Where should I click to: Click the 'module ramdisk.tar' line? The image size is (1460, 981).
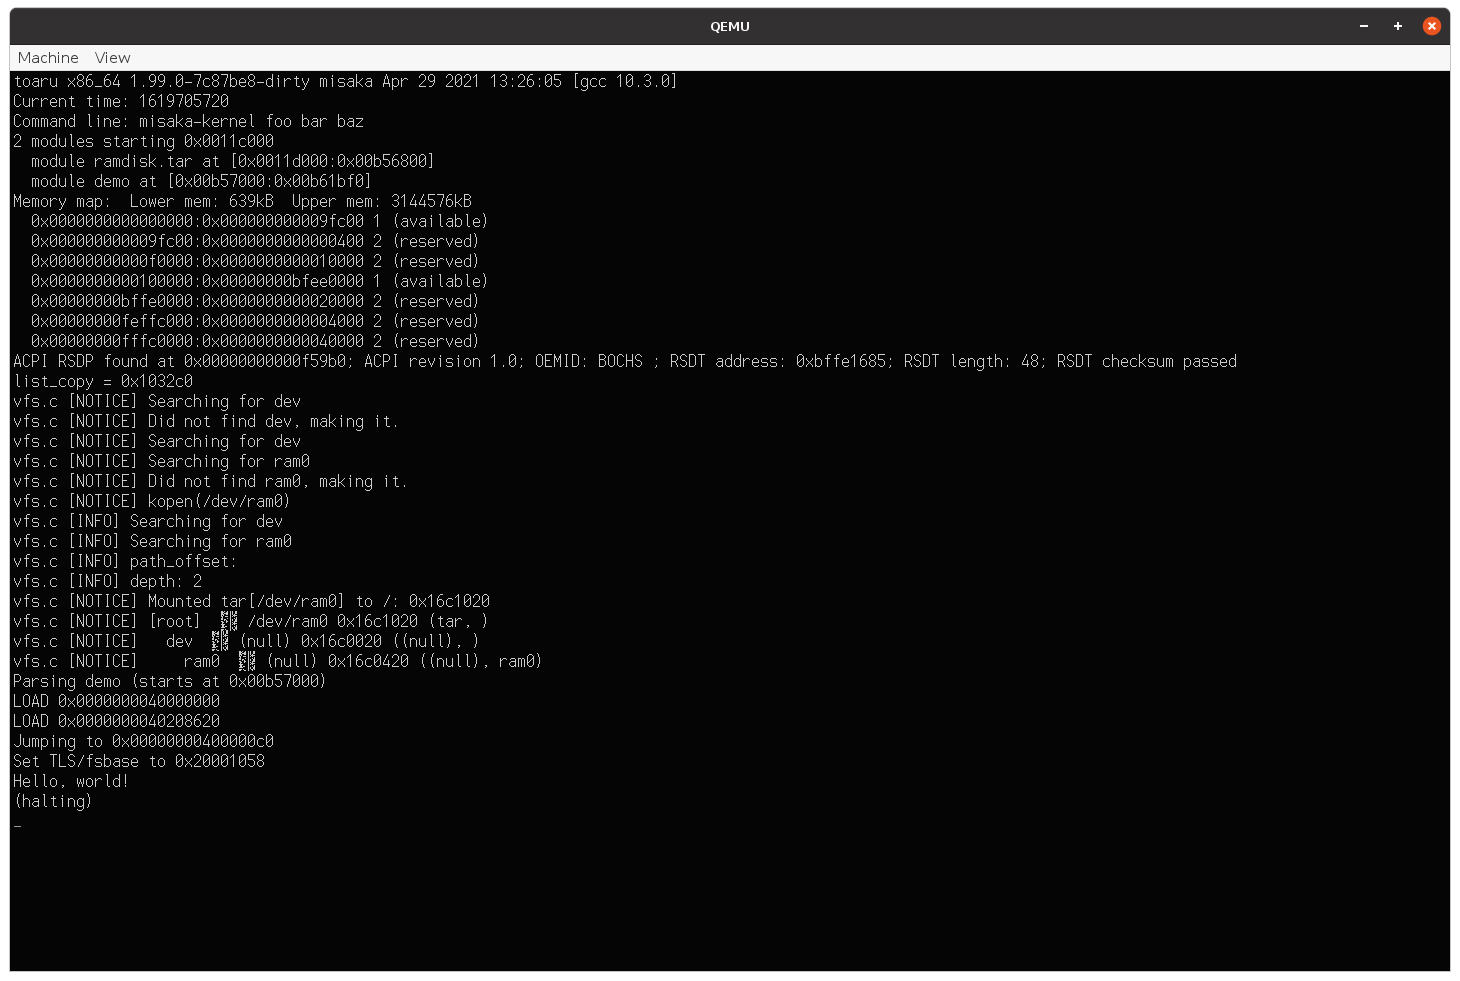coord(232,161)
